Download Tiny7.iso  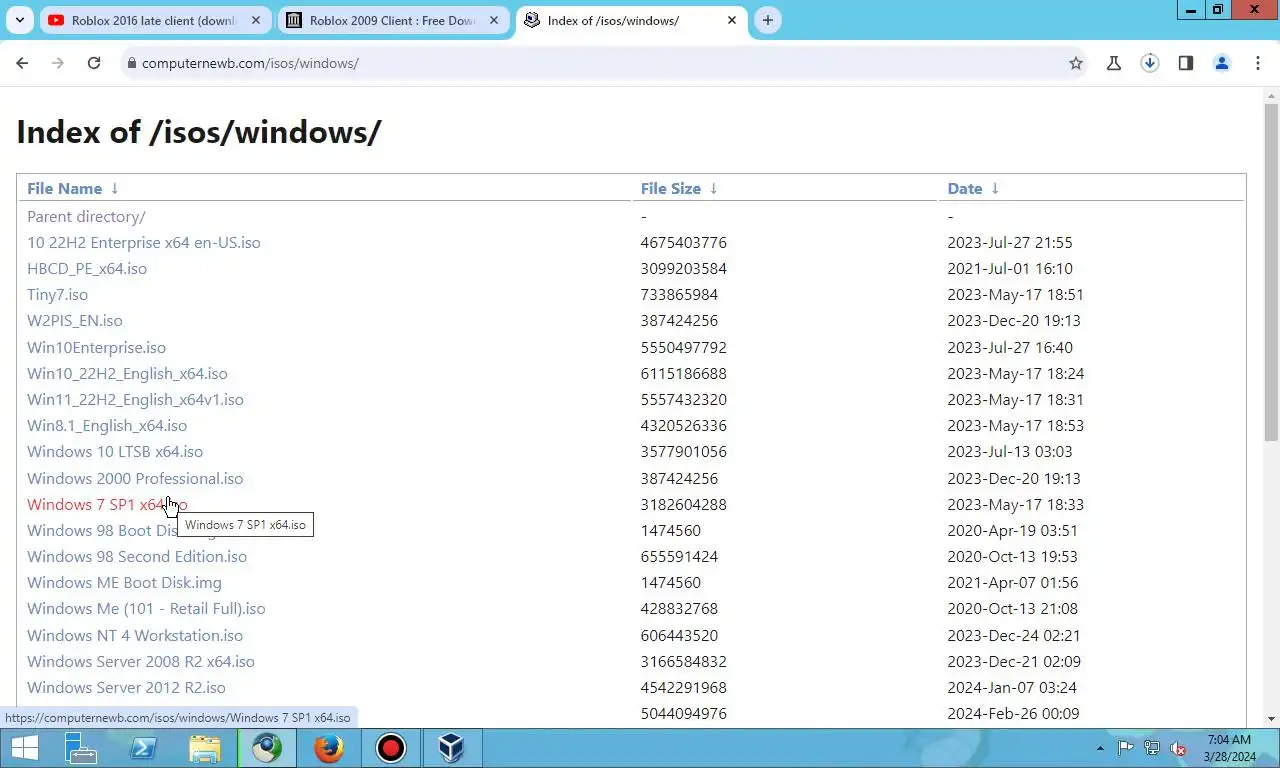click(57, 294)
